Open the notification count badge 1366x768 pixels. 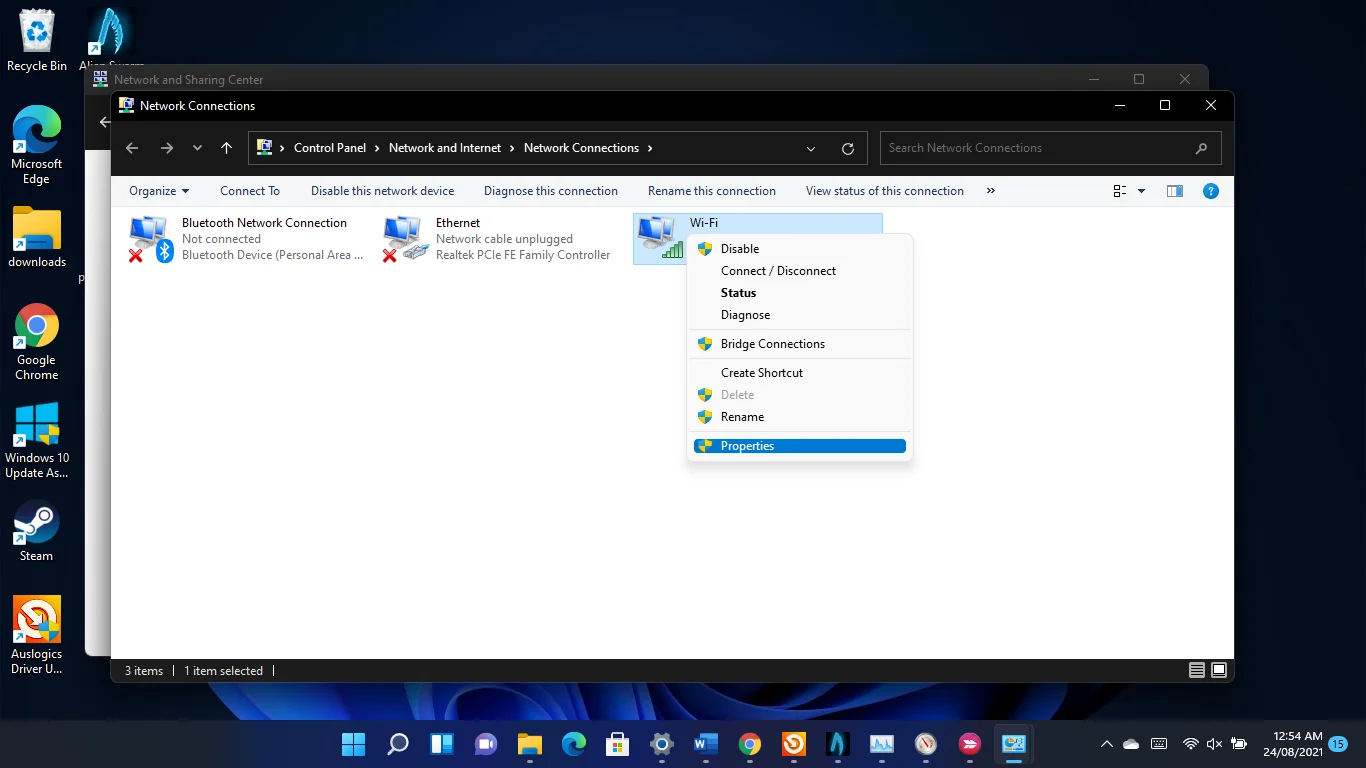1337,744
